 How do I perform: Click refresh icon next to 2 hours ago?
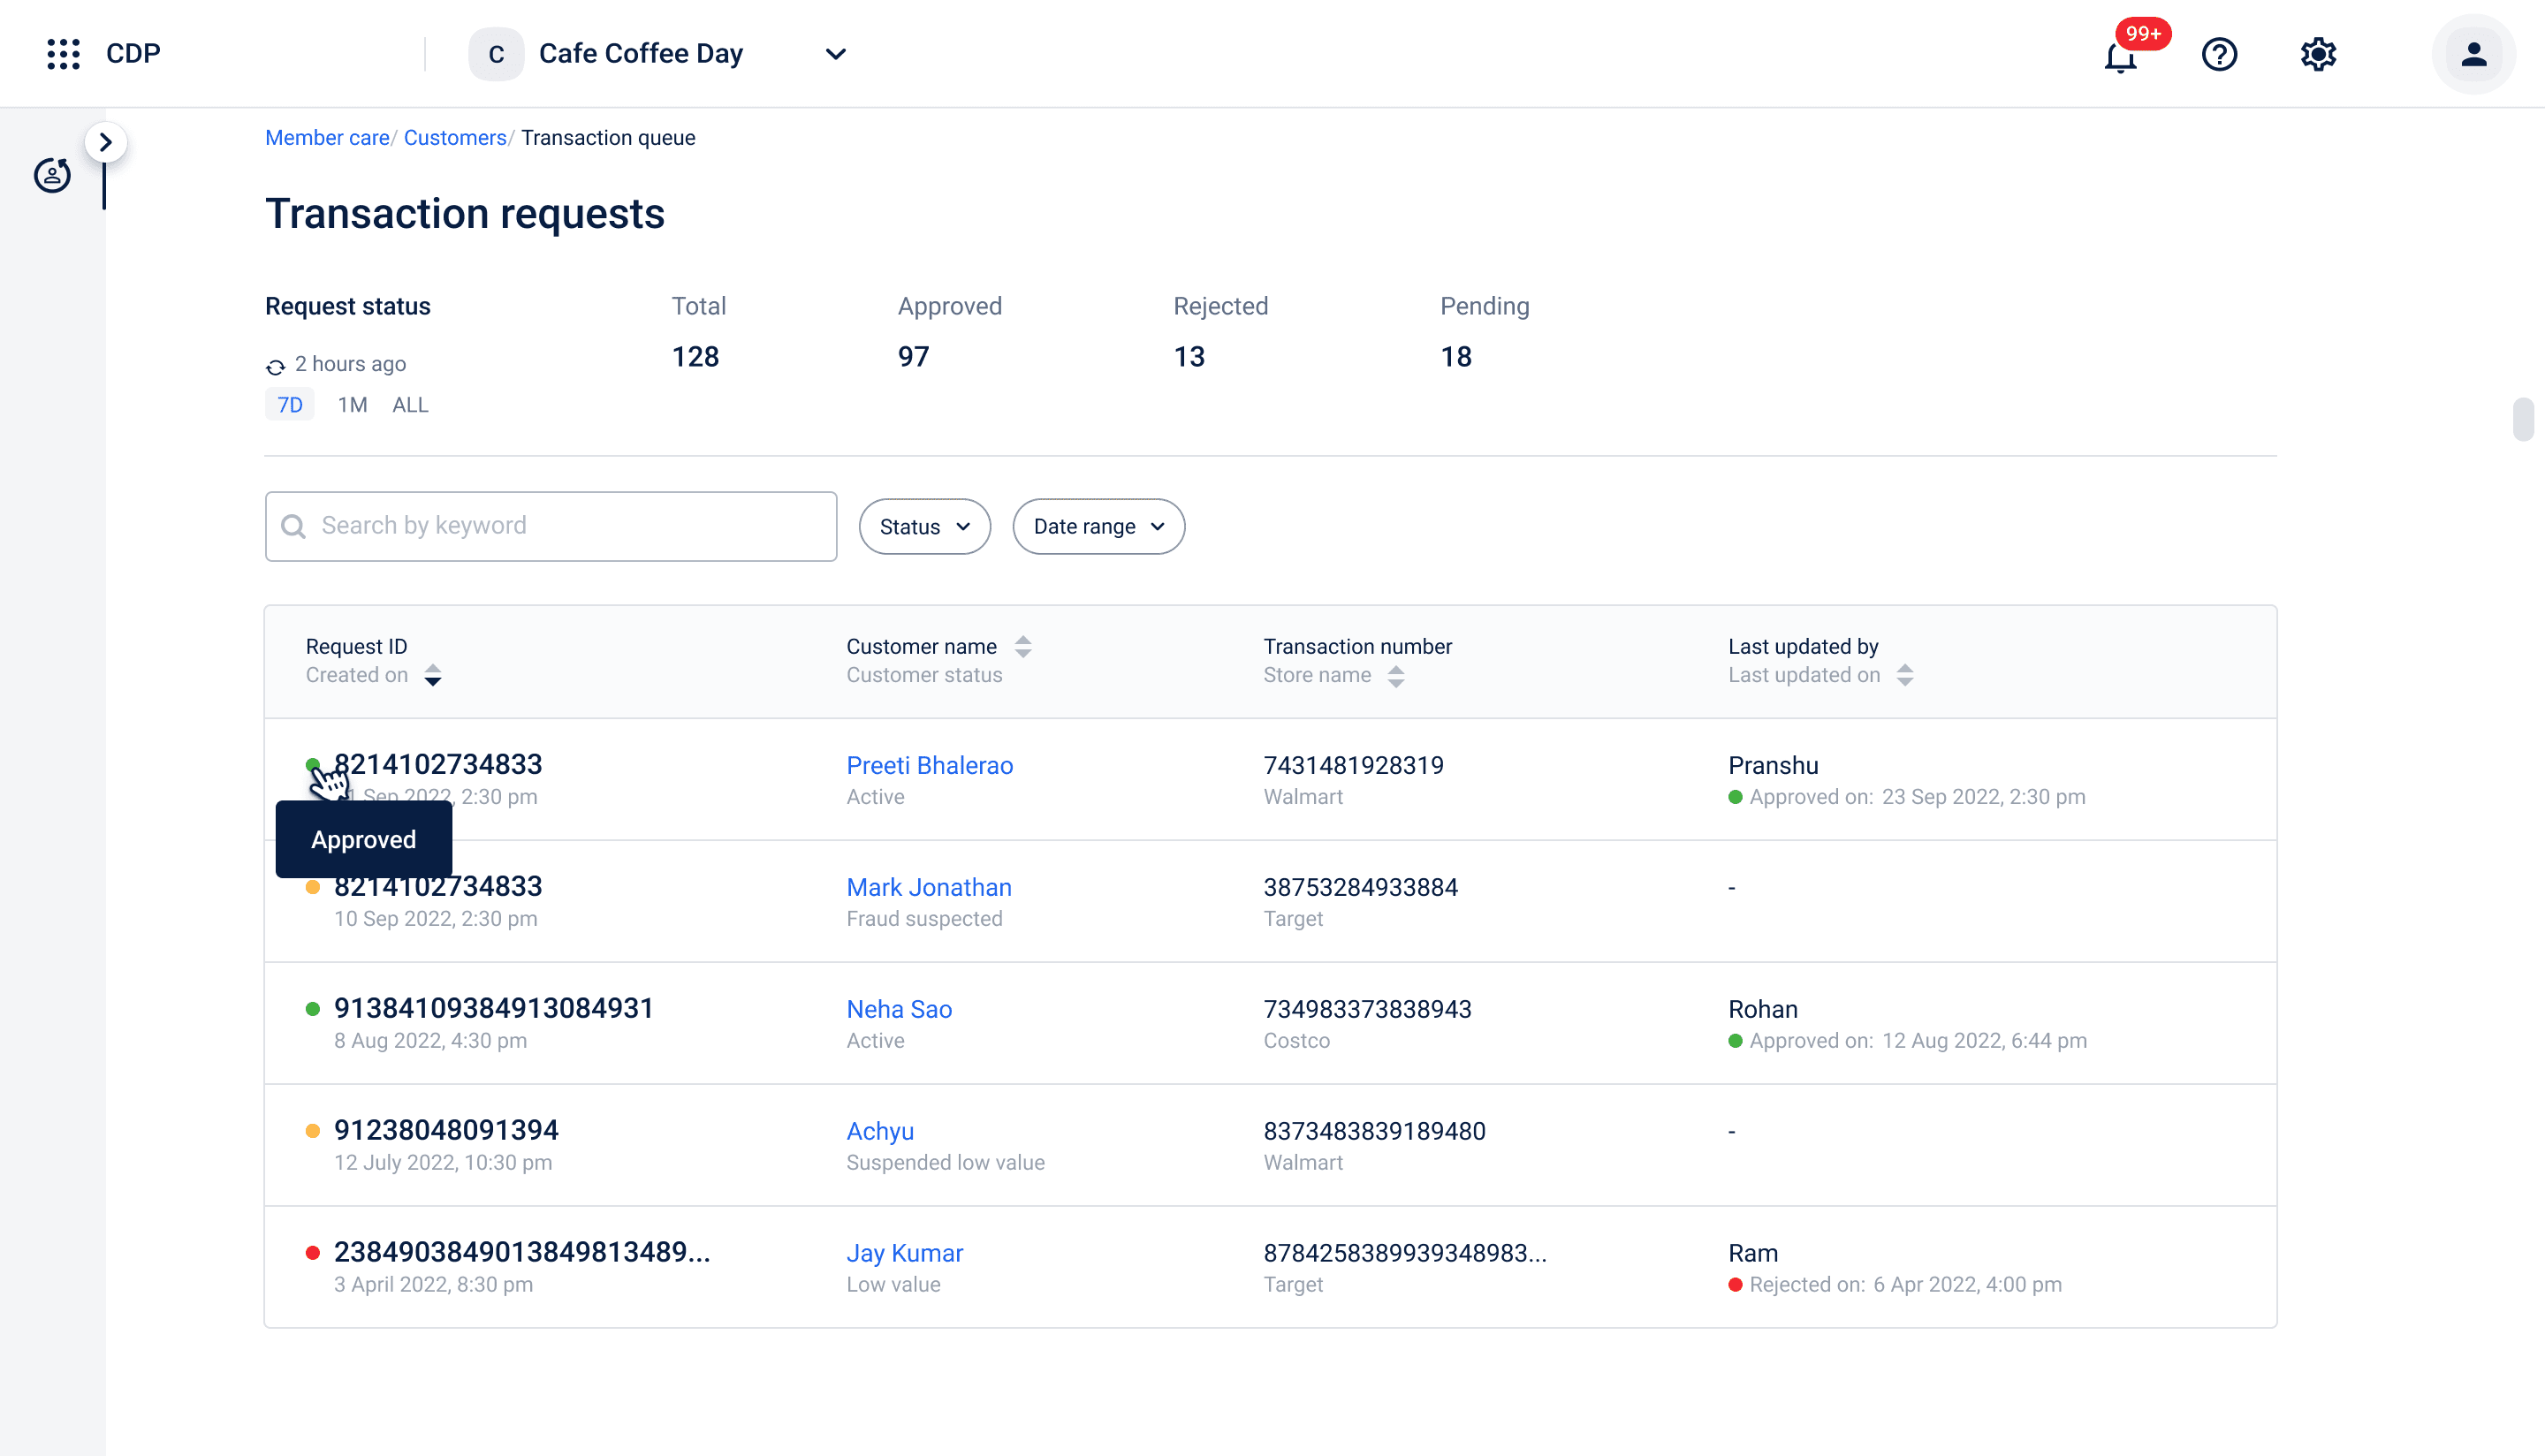(x=276, y=366)
